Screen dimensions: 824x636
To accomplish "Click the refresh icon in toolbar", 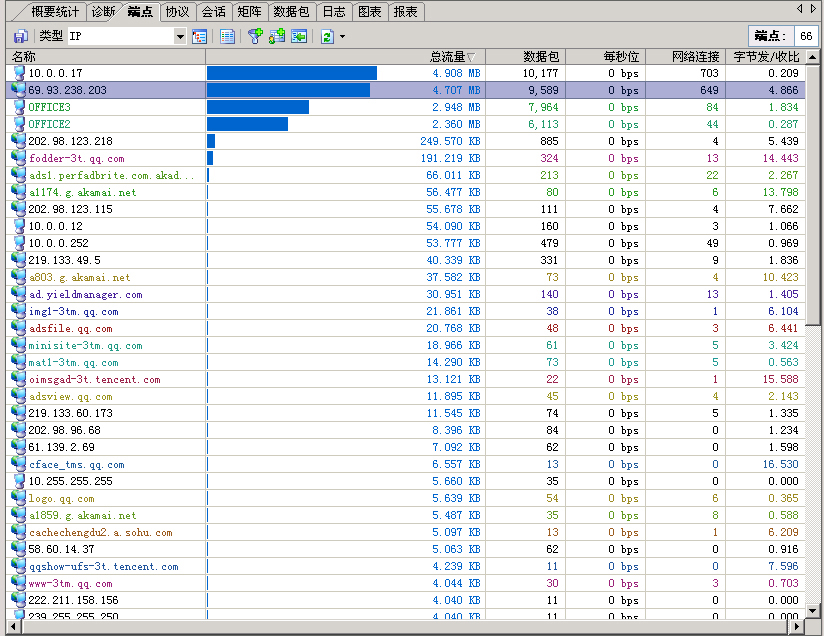I will [326, 36].
